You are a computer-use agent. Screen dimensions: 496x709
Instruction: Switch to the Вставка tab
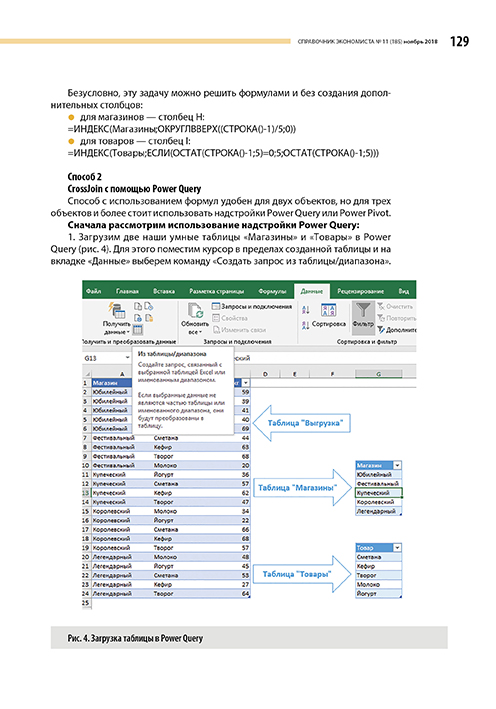point(164,291)
